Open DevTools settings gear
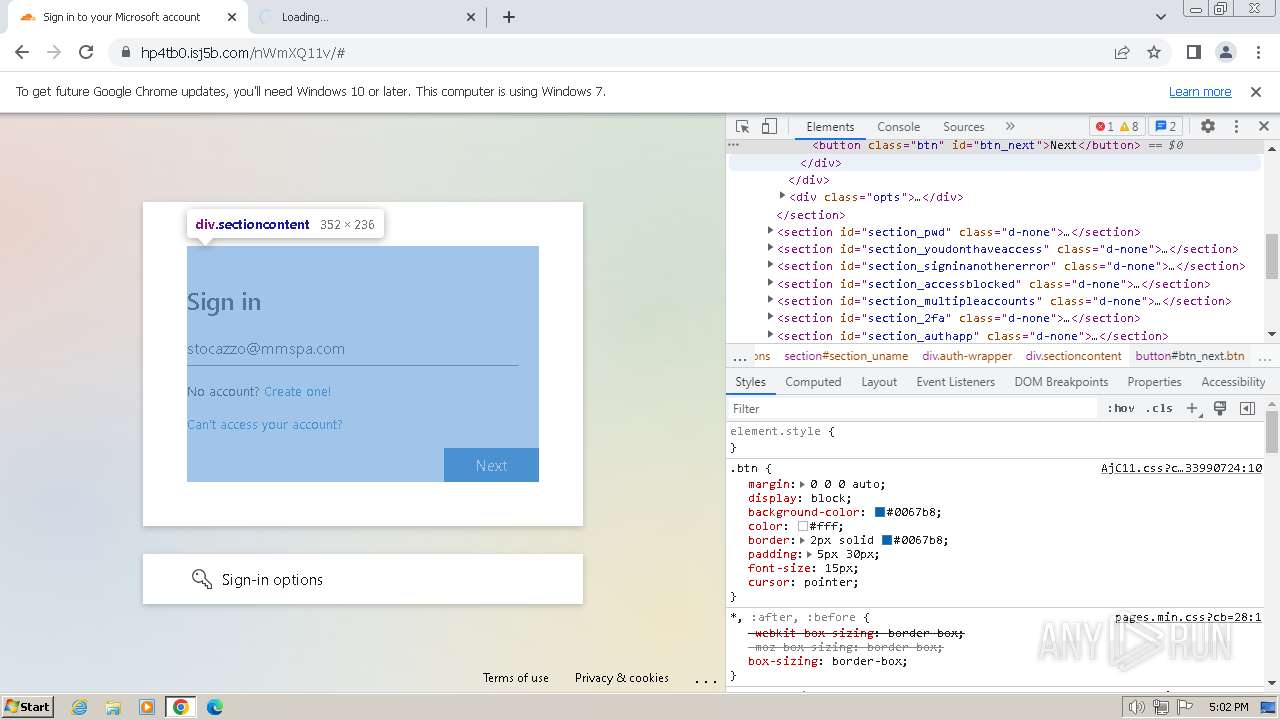This screenshot has width=1280, height=720. pos(1208,127)
